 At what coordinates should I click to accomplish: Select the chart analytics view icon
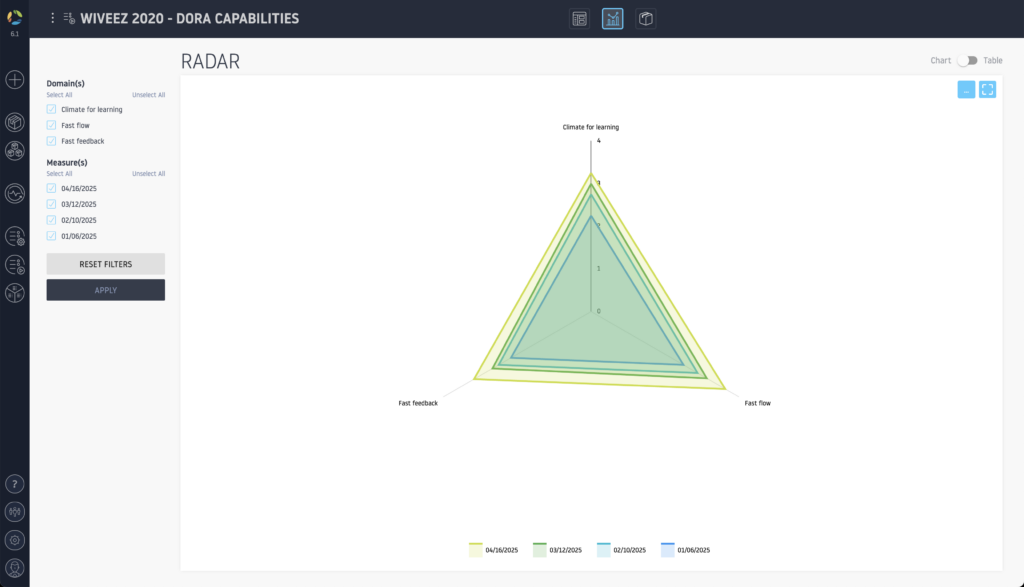[612, 19]
